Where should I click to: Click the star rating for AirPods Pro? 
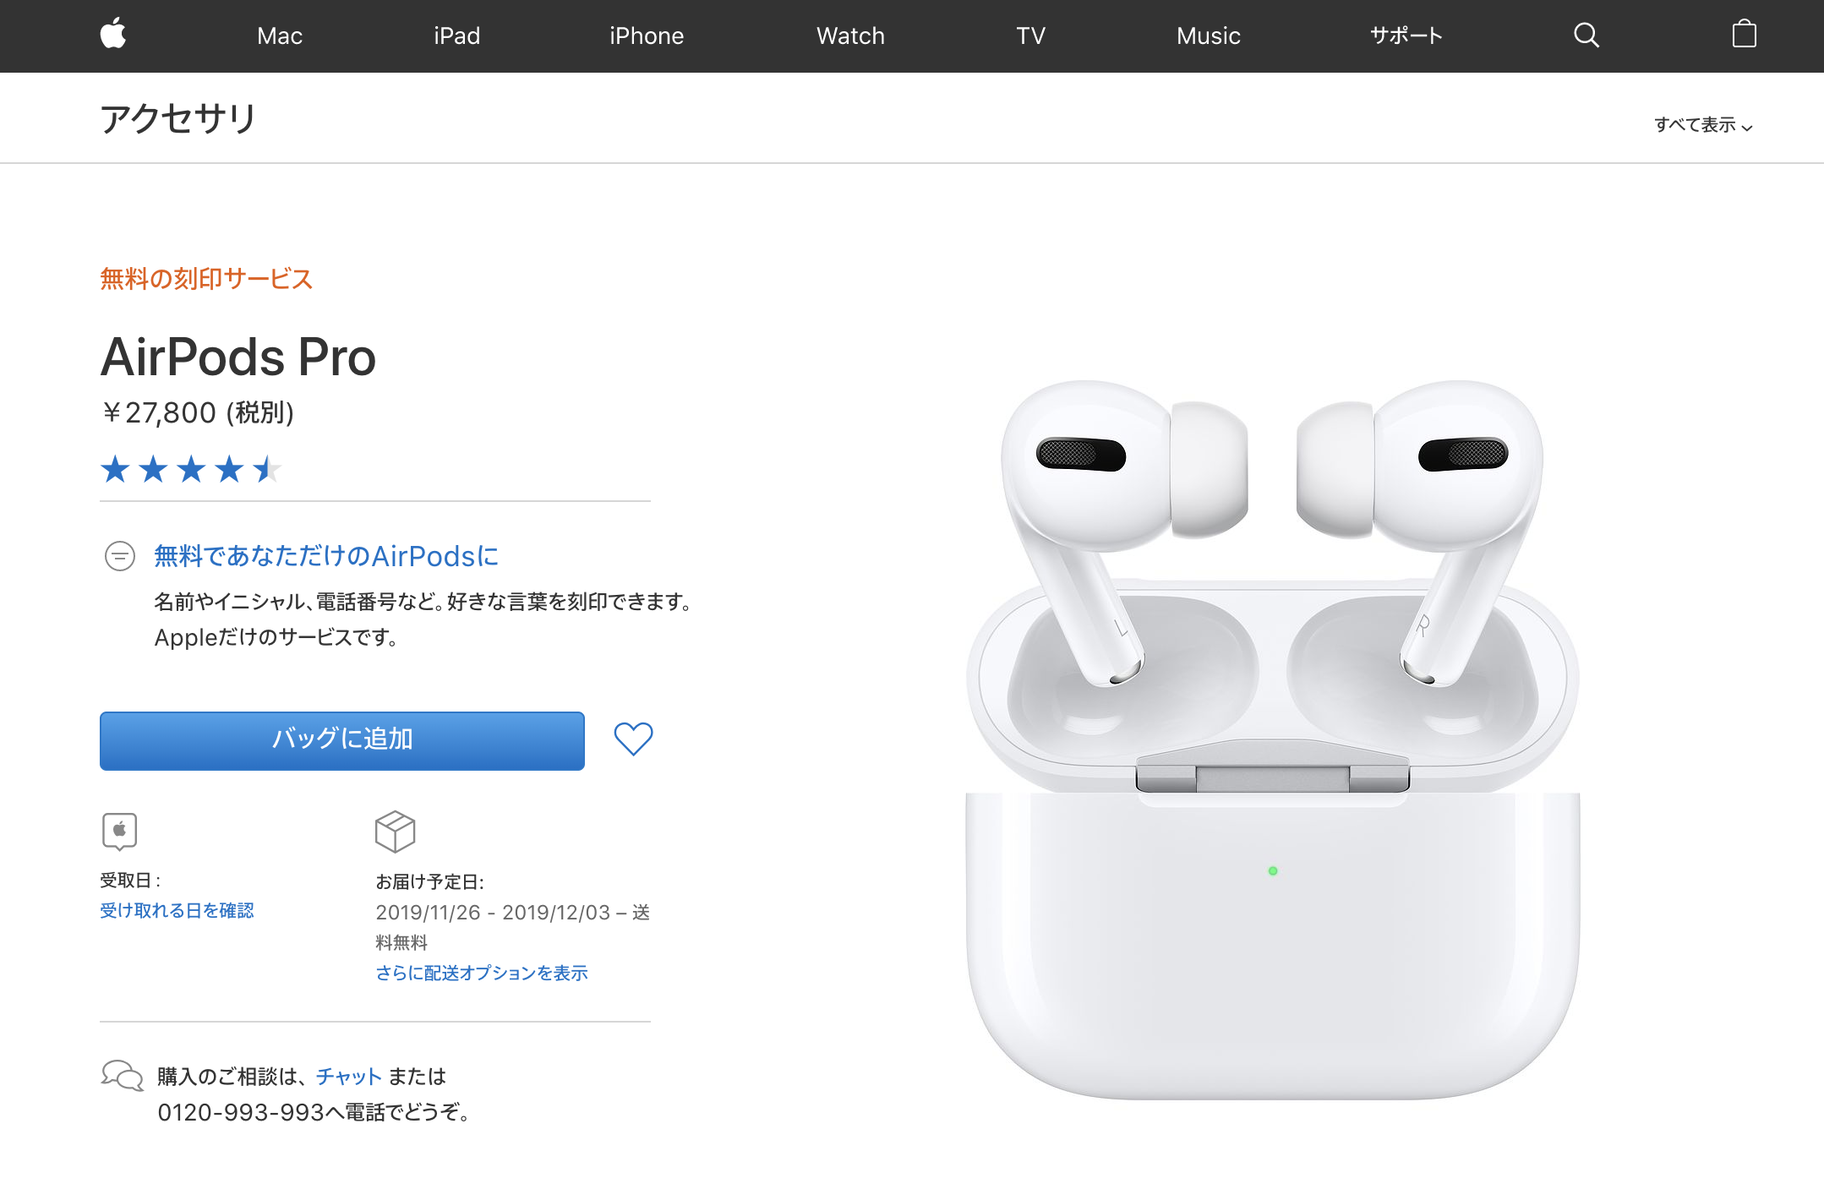click(x=191, y=468)
